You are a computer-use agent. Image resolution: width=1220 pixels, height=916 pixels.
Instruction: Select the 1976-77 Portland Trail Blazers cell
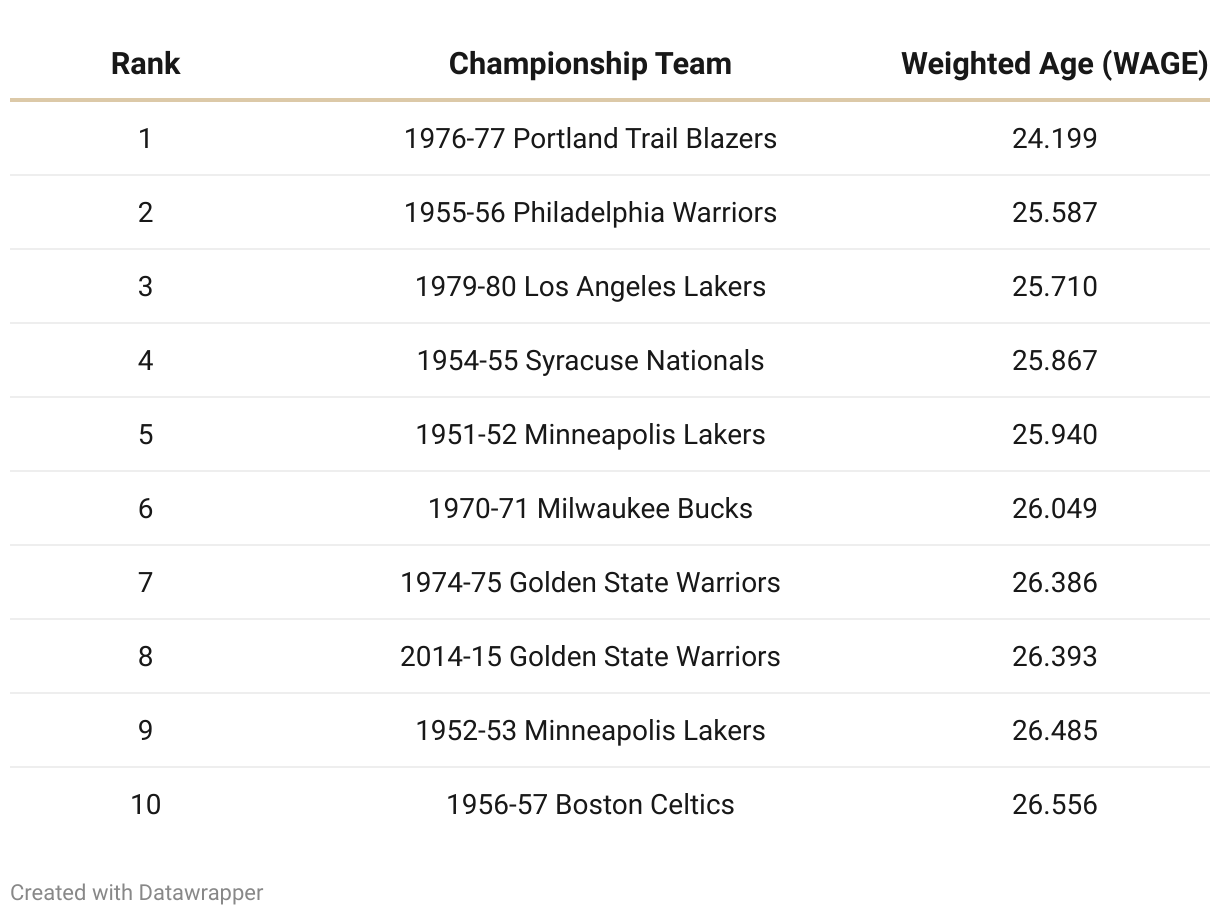[590, 138]
